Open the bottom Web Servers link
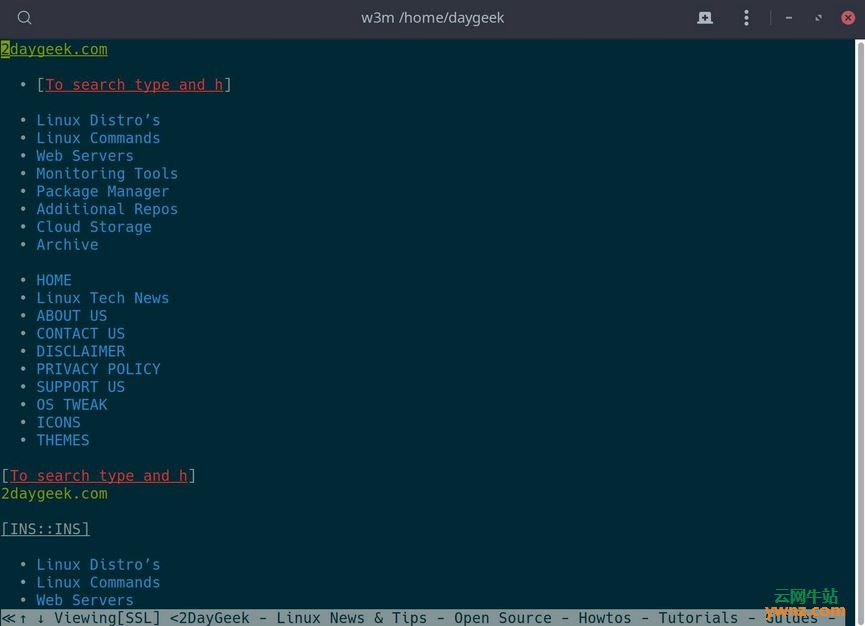The height and width of the screenshot is (626, 865). point(85,600)
